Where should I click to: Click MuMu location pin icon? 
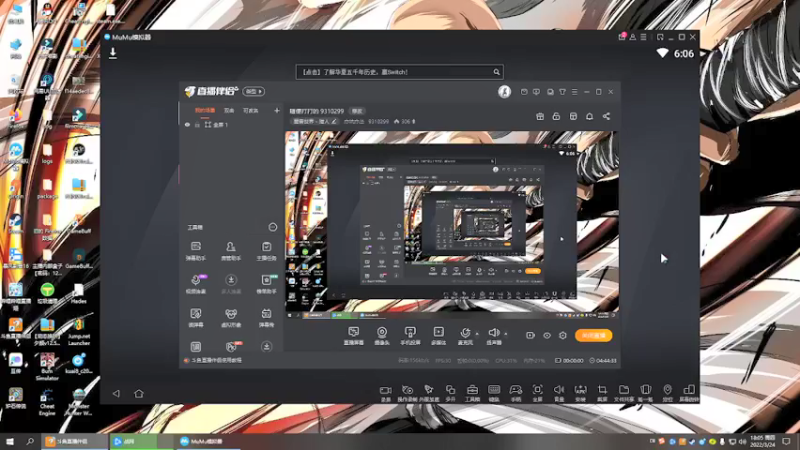667,393
